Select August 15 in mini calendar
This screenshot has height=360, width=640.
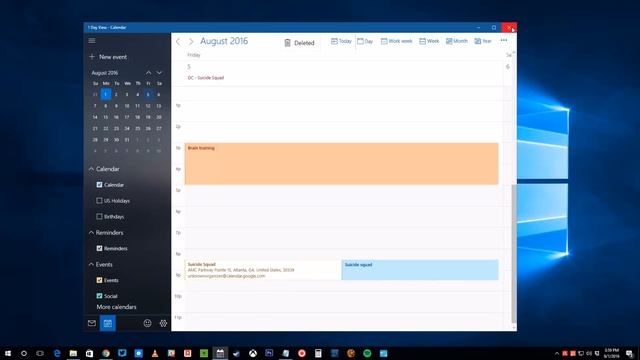106,117
